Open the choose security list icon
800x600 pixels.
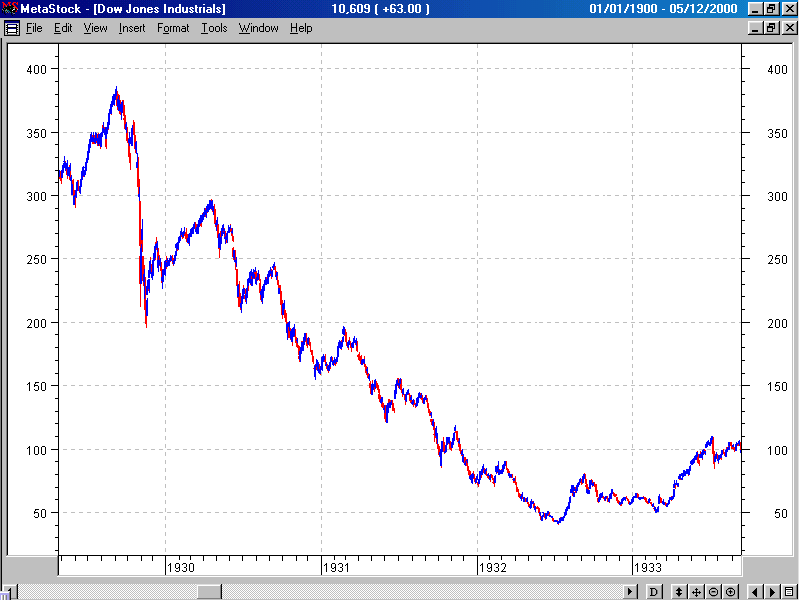click(x=789, y=592)
